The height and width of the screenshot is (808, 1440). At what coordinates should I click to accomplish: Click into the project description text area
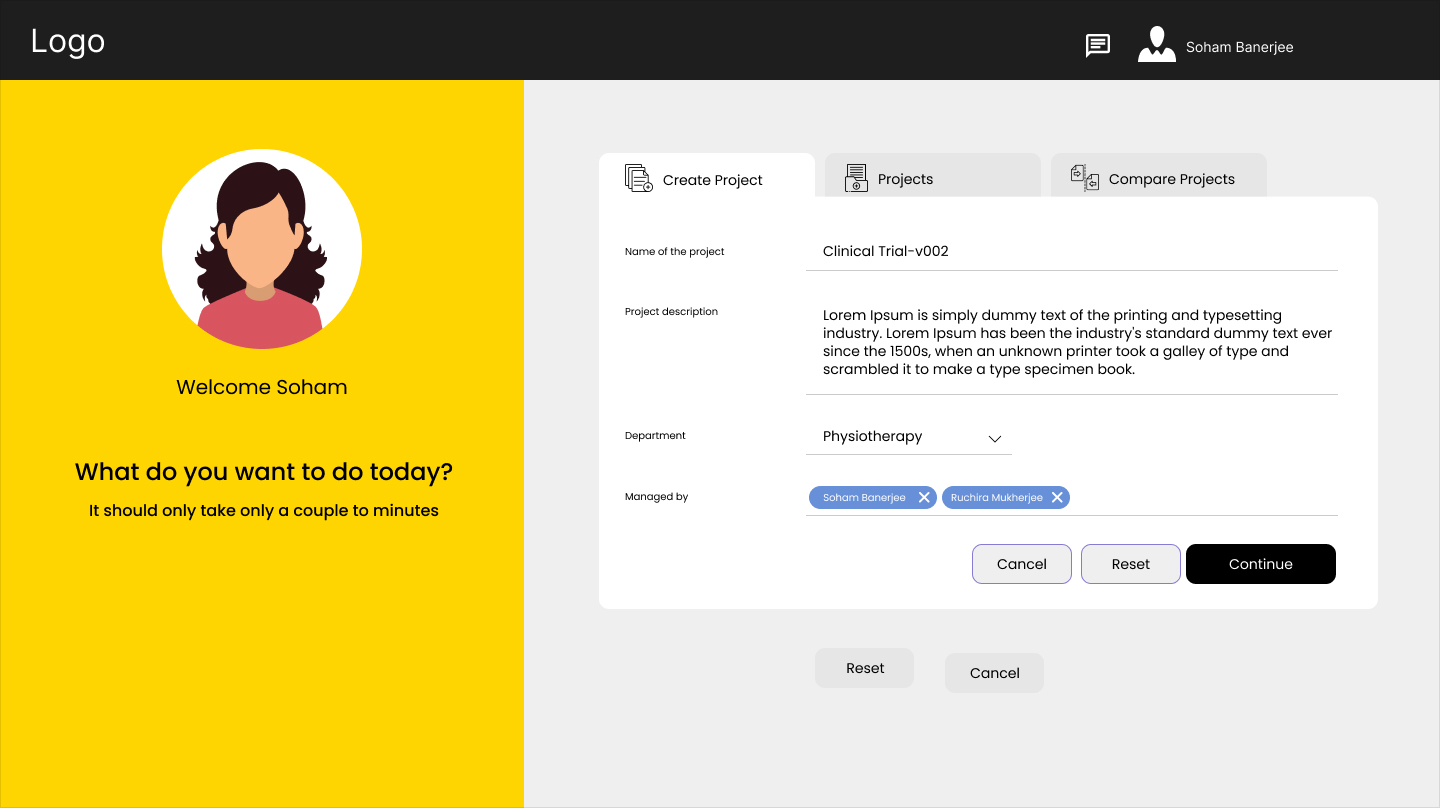(1070, 342)
